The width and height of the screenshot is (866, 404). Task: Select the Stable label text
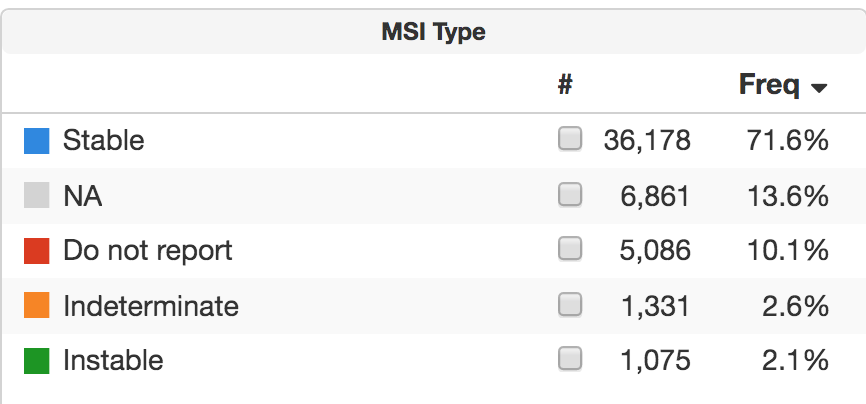pyautogui.click(x=103, y=141)
